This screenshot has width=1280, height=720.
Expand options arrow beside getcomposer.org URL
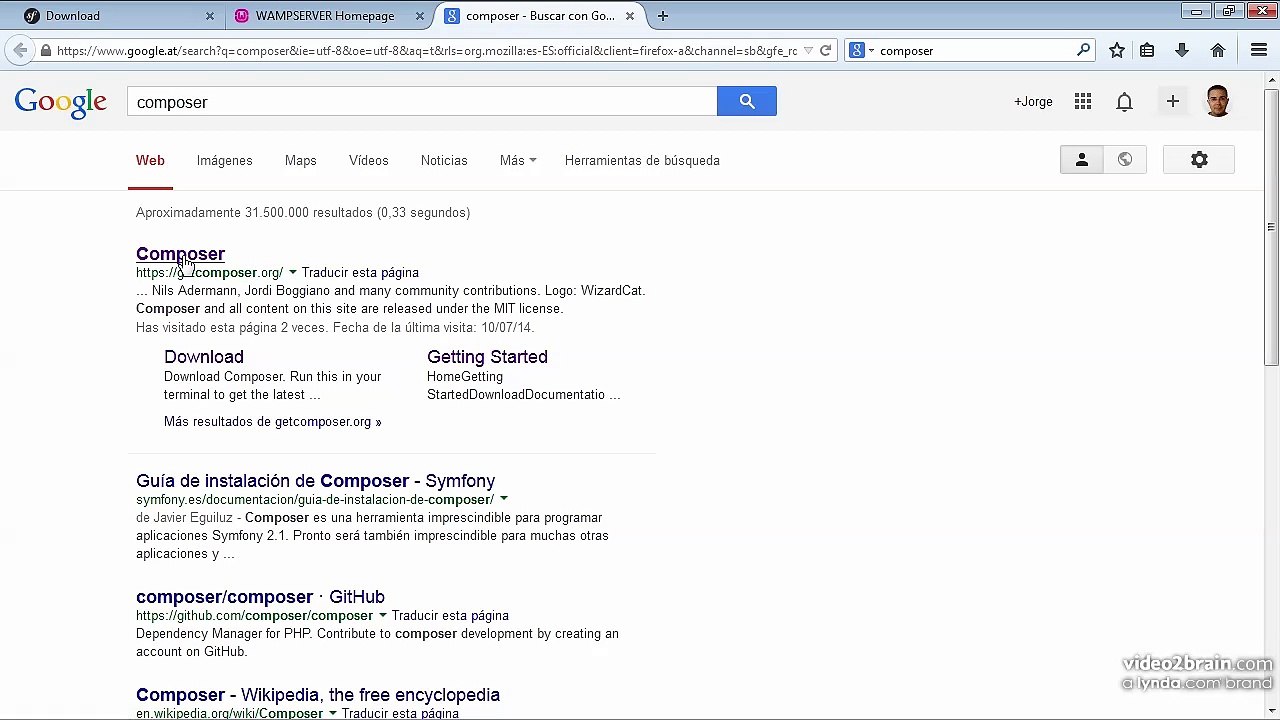pos(292,273)
